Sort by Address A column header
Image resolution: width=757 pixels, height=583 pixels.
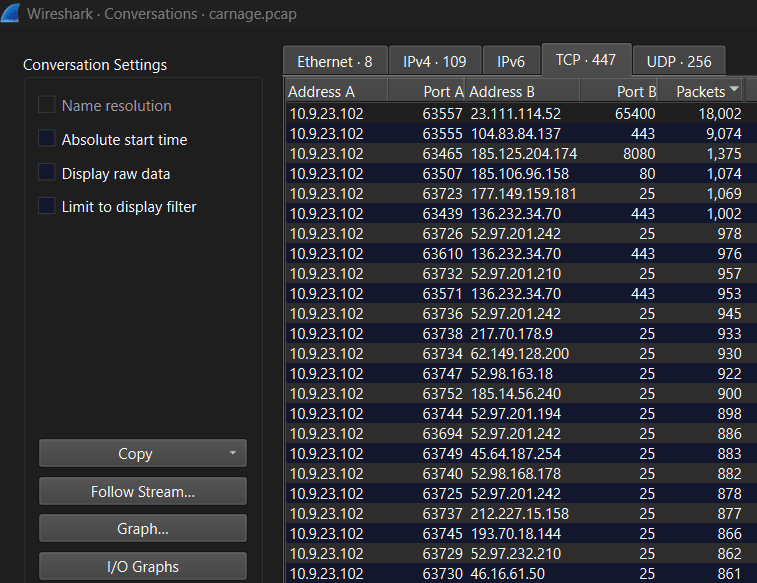[x=336, y=91]
